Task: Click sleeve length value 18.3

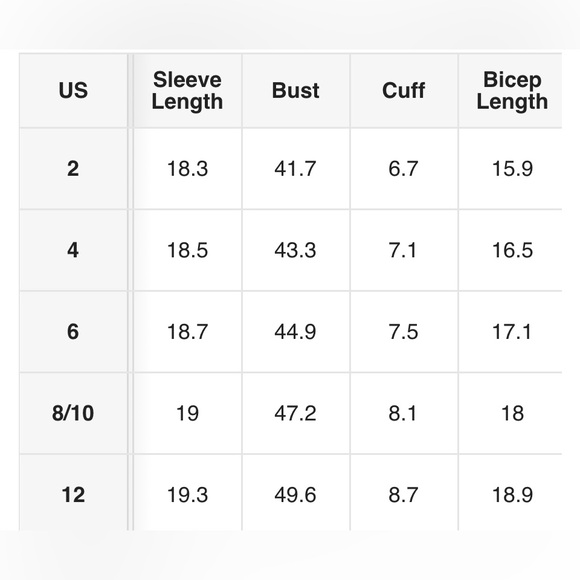Action: point(187,169)
